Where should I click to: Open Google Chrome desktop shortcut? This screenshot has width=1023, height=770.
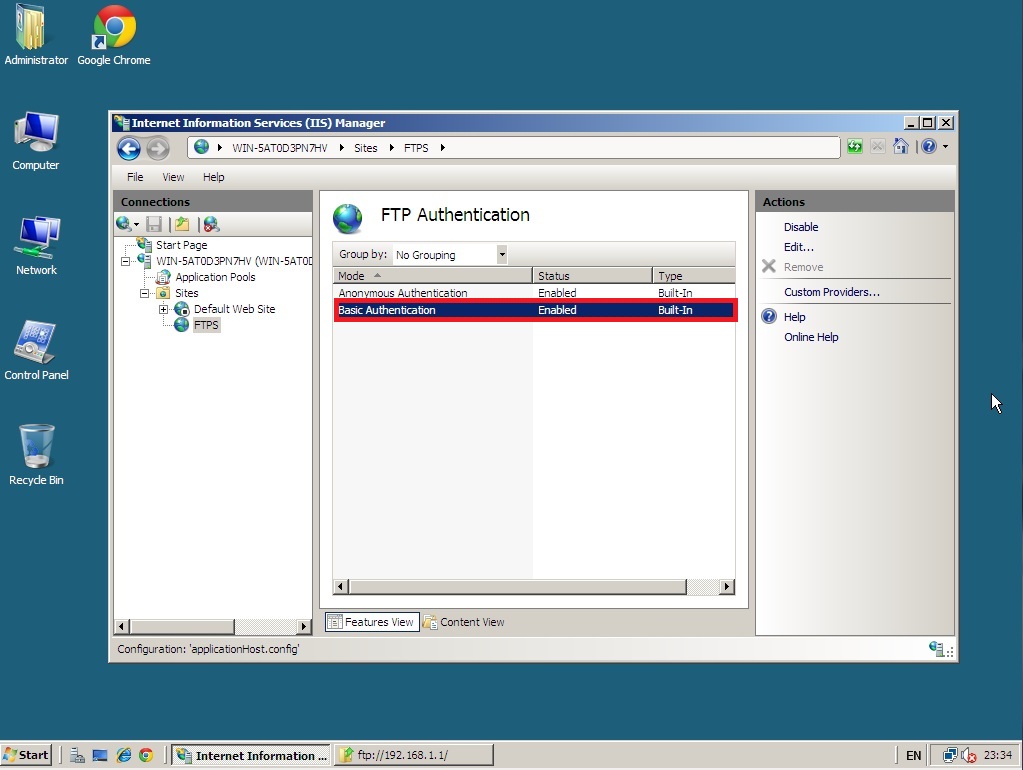tap(114, 36)
